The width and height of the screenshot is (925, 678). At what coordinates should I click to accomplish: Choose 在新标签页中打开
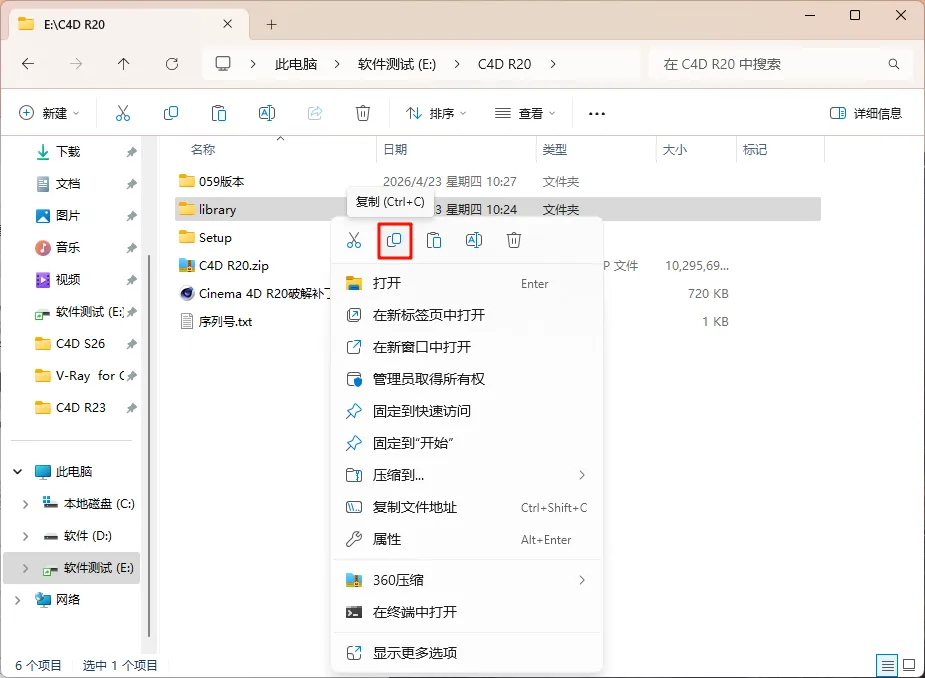pyautogui.click(x=467, y=315)
